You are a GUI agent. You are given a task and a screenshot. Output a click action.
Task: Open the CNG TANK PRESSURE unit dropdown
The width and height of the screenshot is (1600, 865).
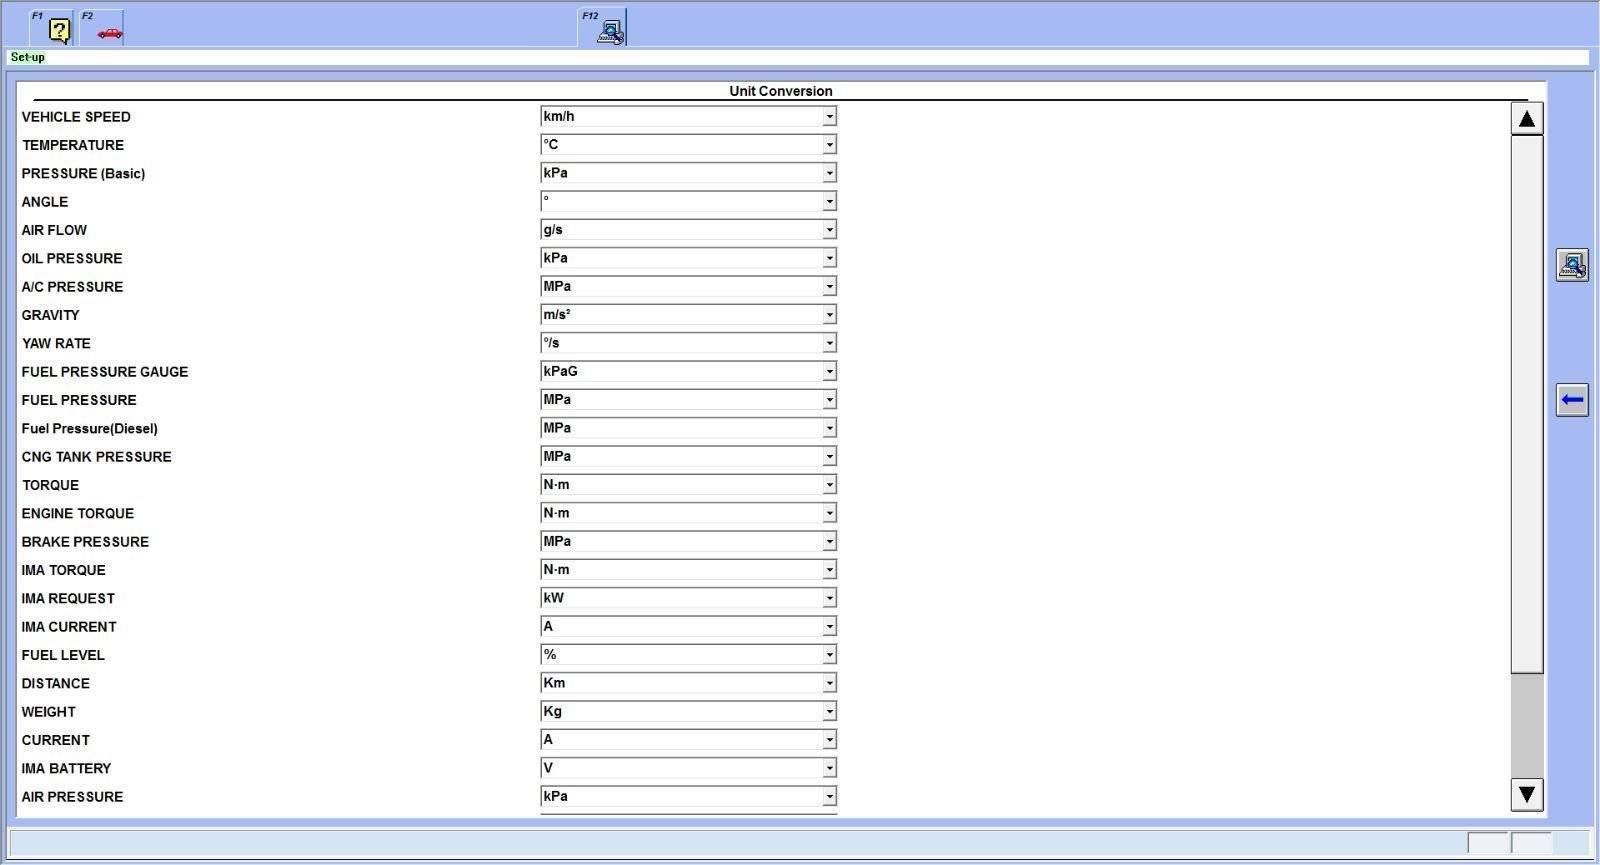coord(688,456)
